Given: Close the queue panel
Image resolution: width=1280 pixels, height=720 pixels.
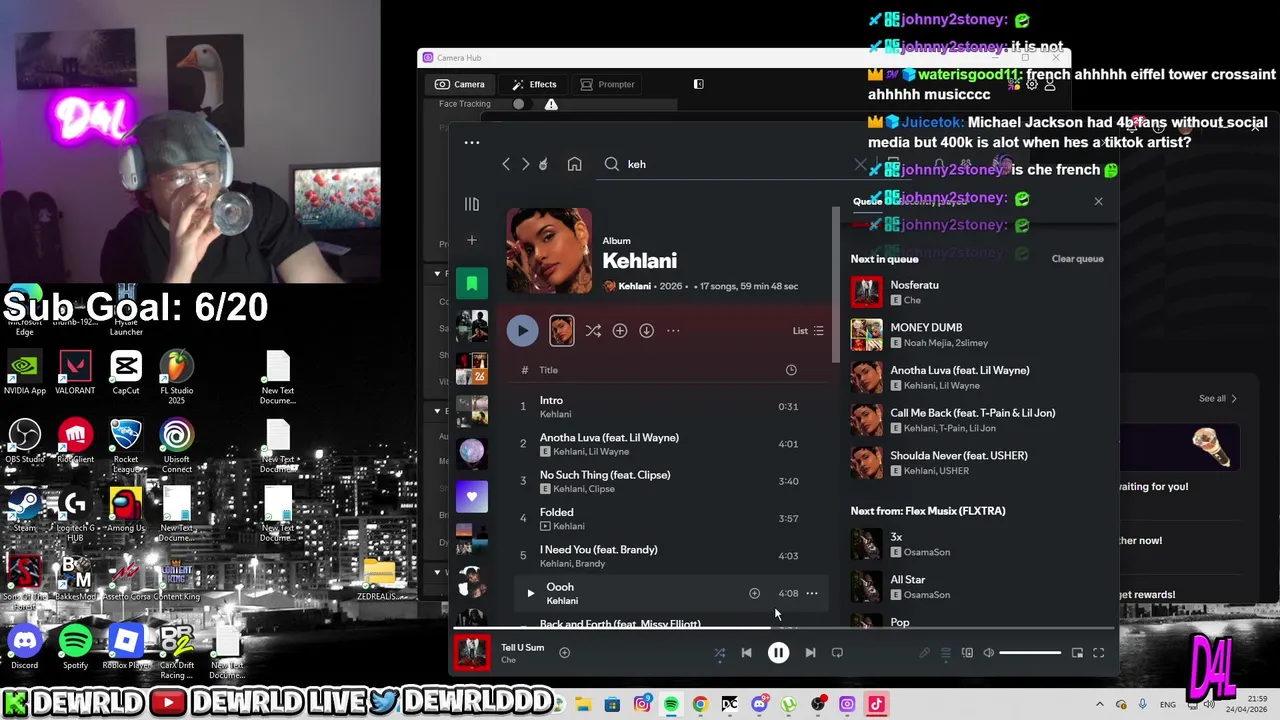Looking at the screenshot, I should click(1098, 201).
